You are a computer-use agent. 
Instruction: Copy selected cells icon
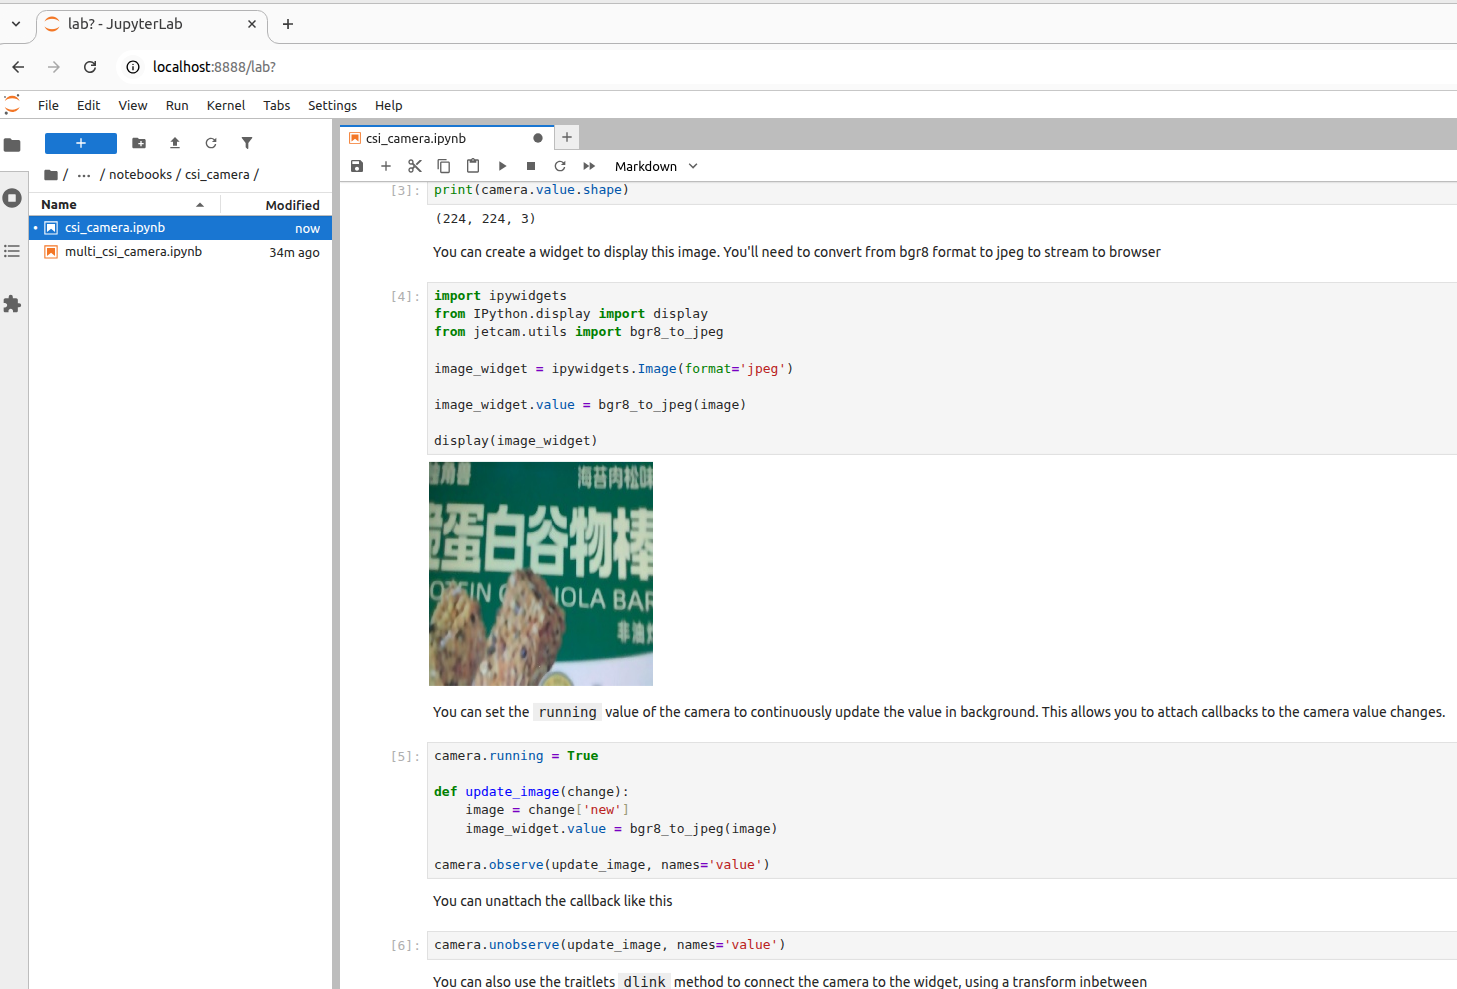pyautogui.click(x=444, y=166)
